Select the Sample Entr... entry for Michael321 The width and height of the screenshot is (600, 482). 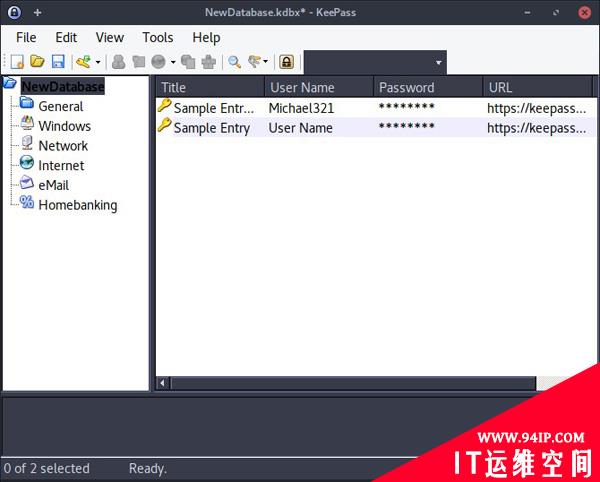coord(214,108)
